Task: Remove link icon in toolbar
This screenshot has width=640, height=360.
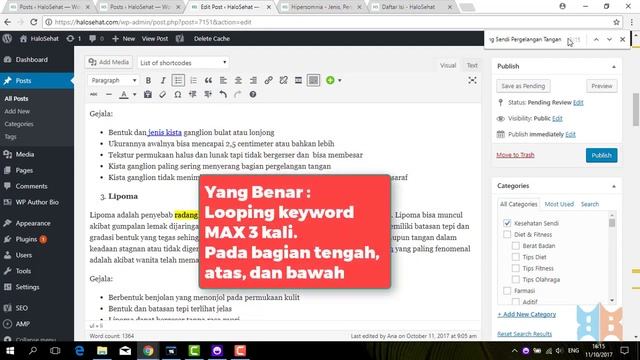Action: pyautogui.click(x=283, y=80)
